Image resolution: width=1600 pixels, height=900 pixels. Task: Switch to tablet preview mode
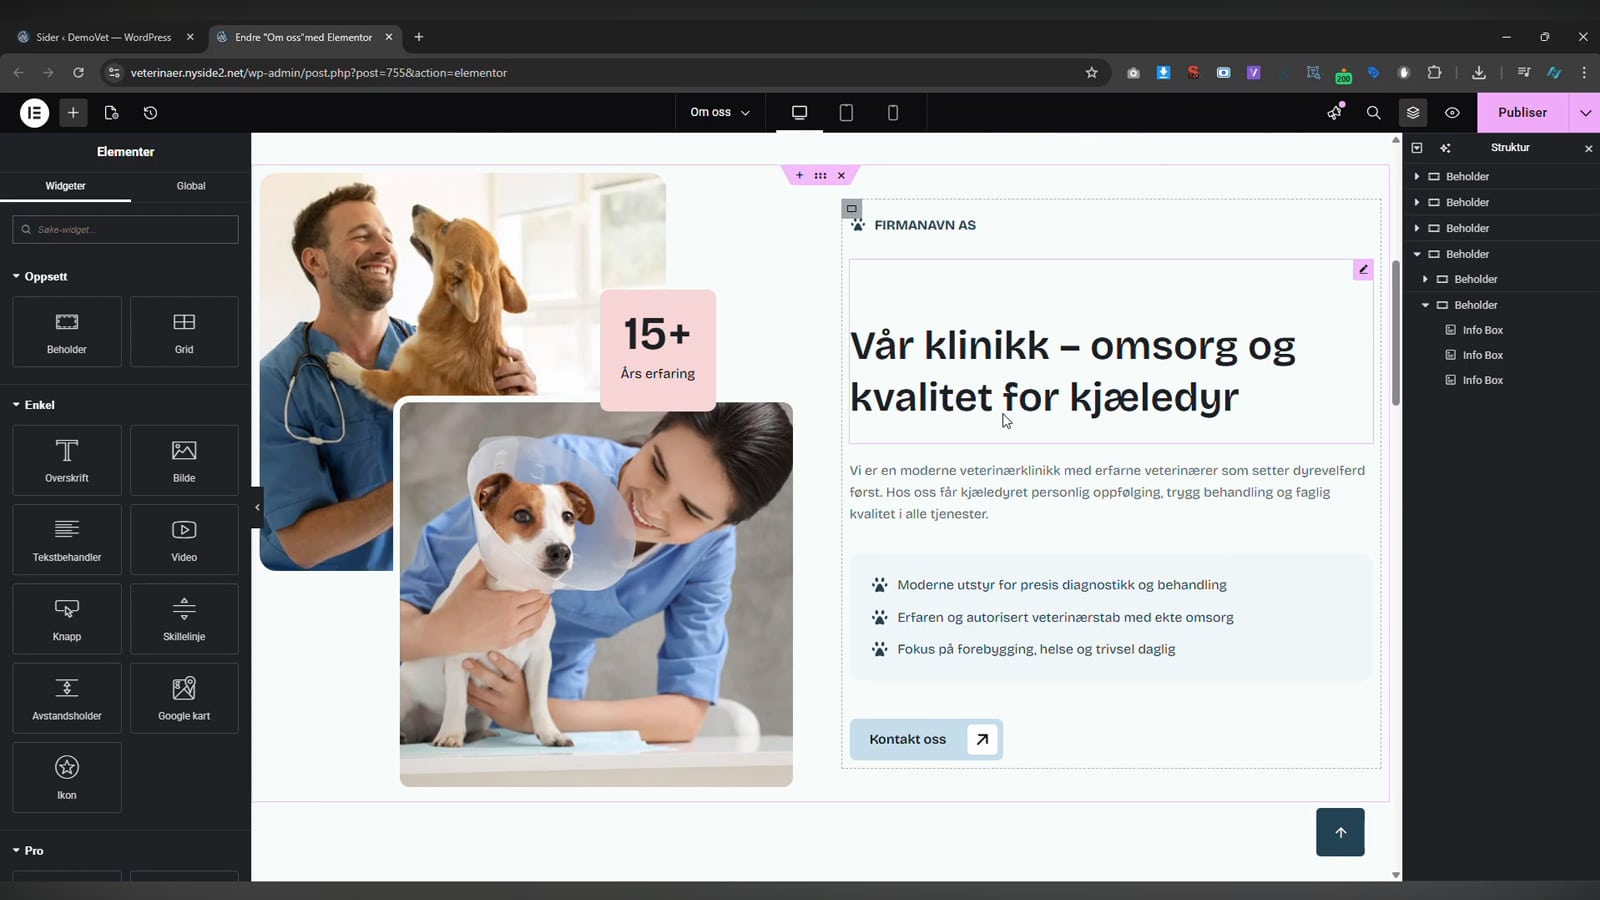(846, 113)
